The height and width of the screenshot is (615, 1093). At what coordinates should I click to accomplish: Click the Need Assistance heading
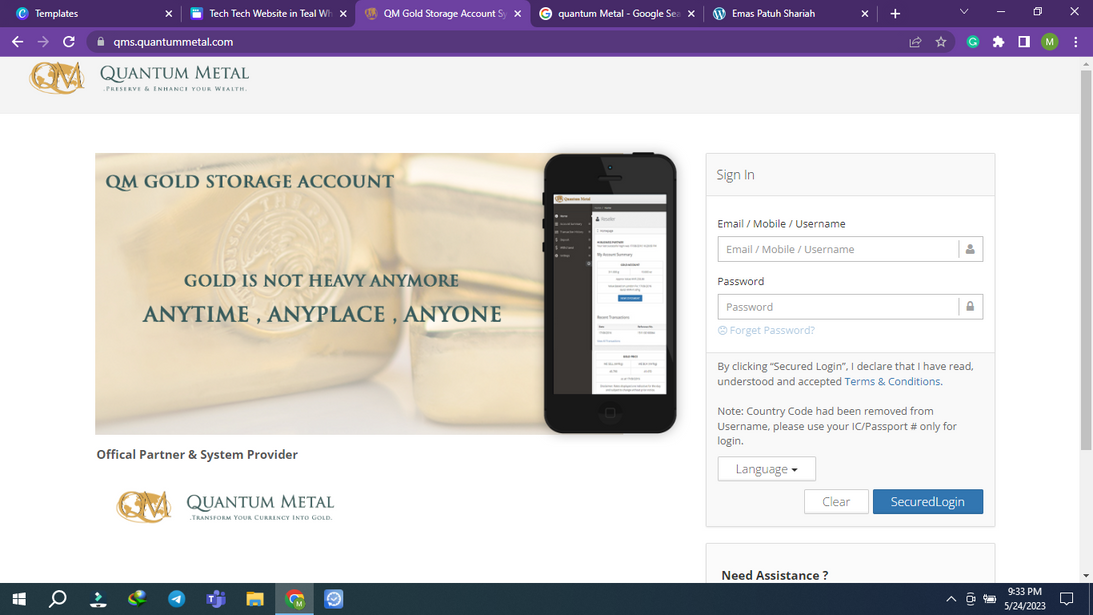tap(774, 575)
